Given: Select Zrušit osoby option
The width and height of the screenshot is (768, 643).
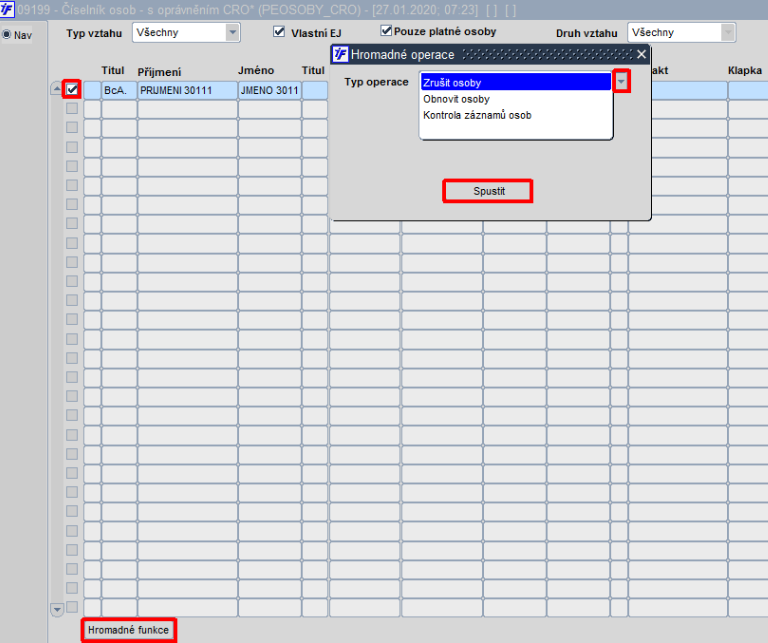Looking at the screenshot, I should pyautogui.click(x=516, y=82).
